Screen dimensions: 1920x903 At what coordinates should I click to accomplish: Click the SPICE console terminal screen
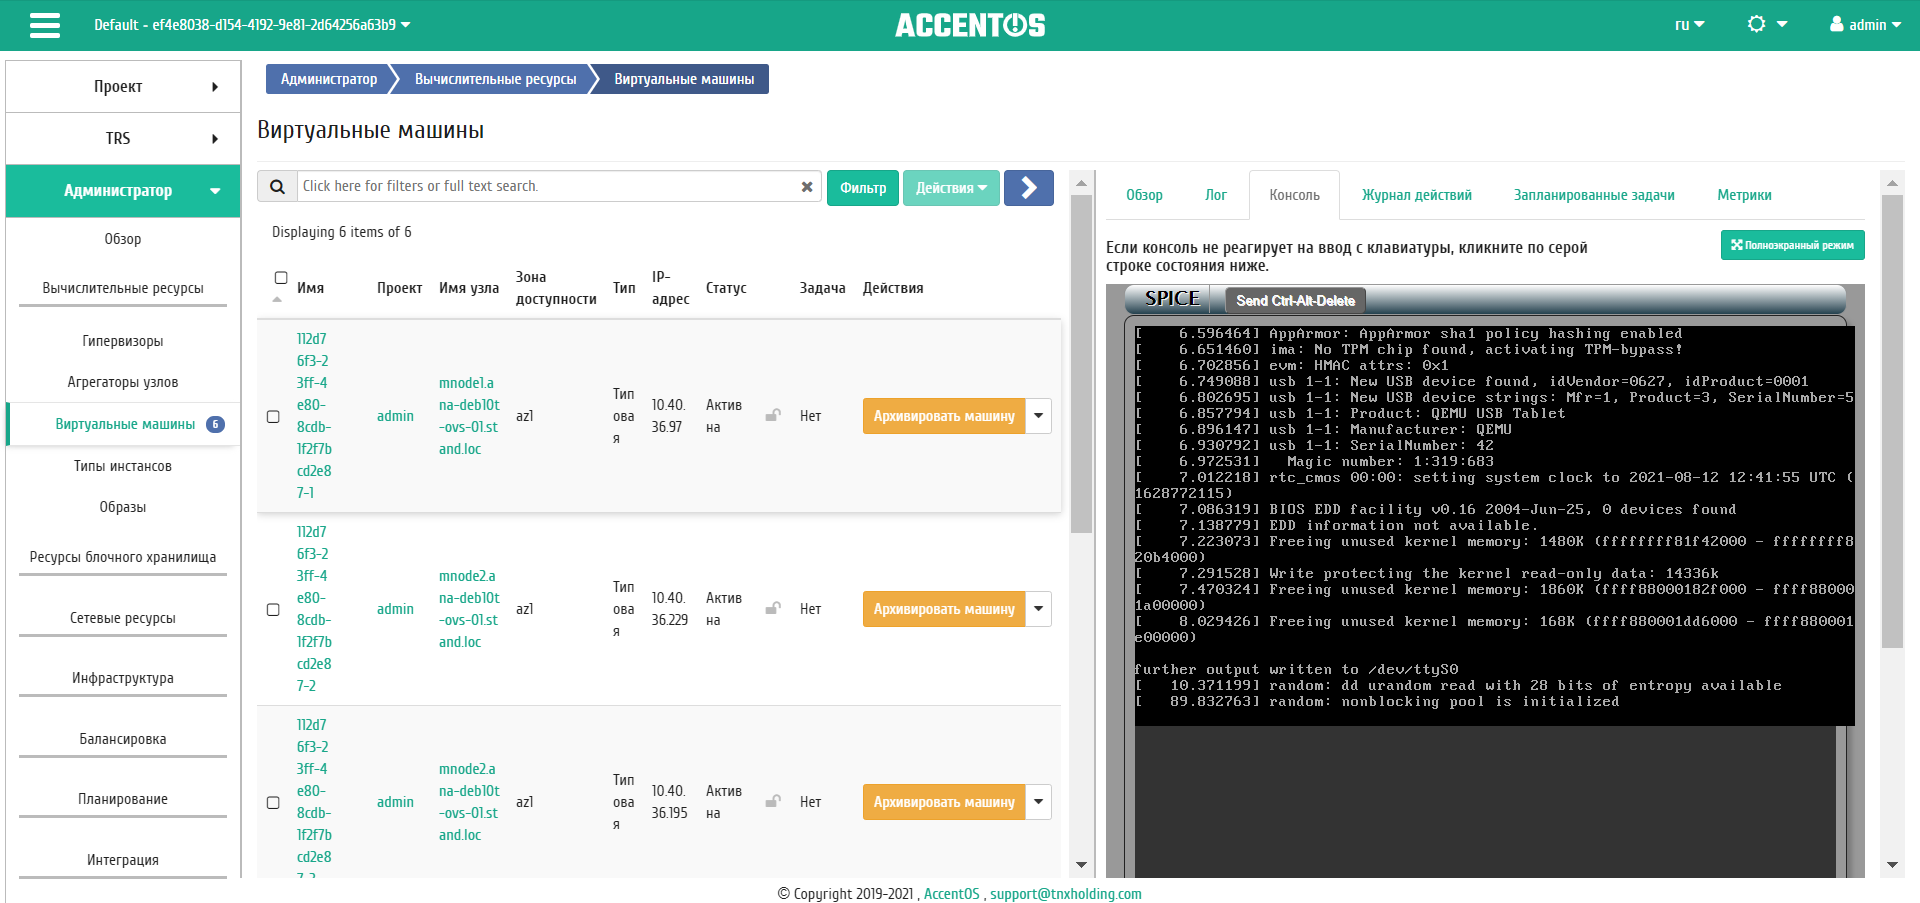pos(1494,525)
